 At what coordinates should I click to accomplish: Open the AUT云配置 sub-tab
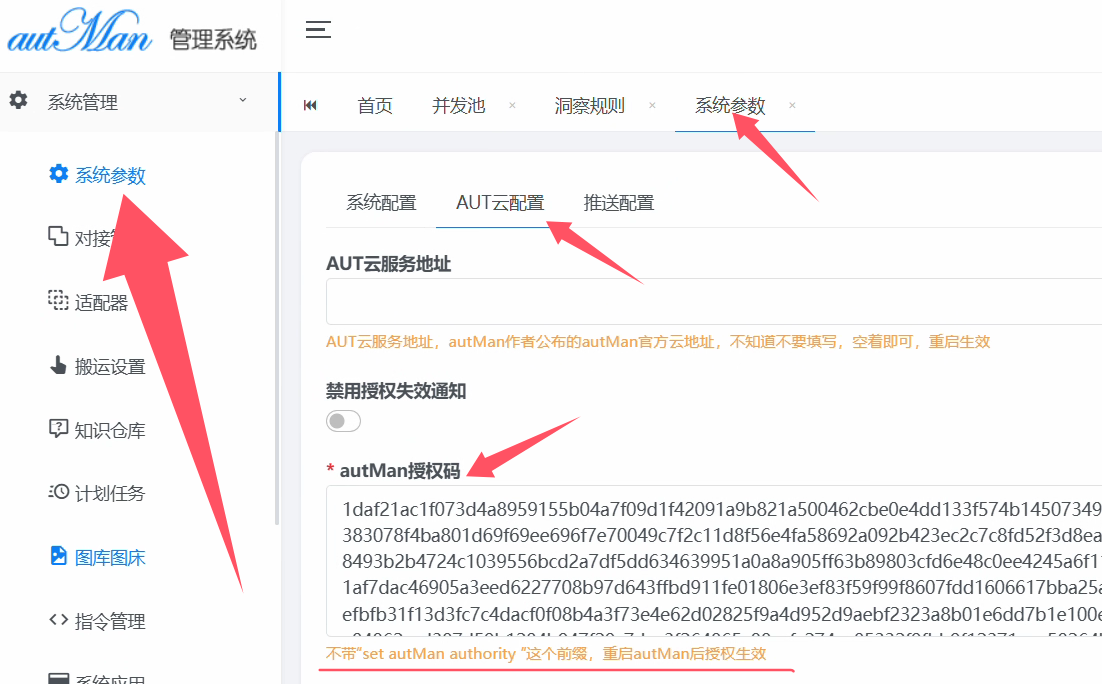500,203
